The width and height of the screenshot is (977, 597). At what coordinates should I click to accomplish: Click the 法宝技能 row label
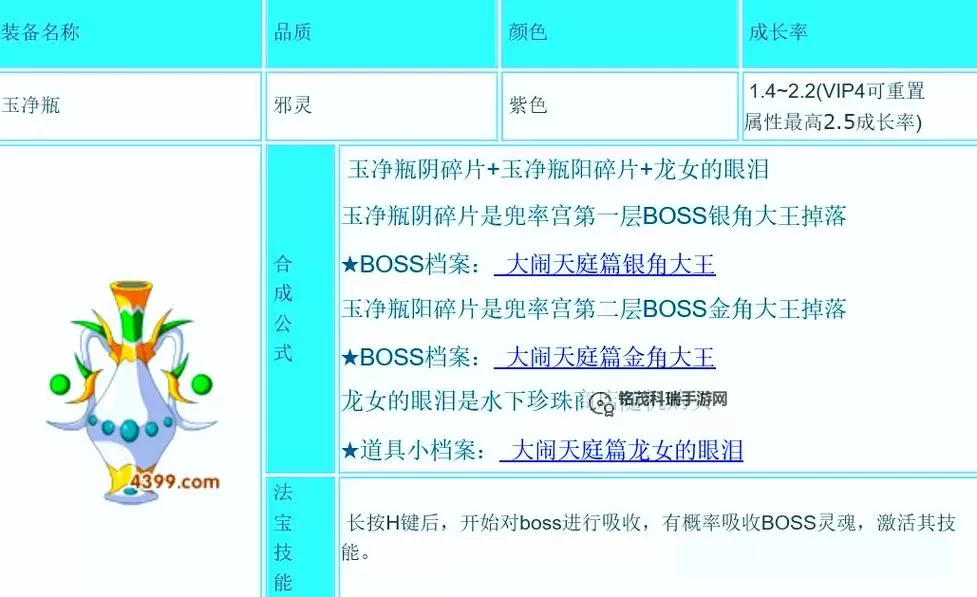tap(283, 535)
